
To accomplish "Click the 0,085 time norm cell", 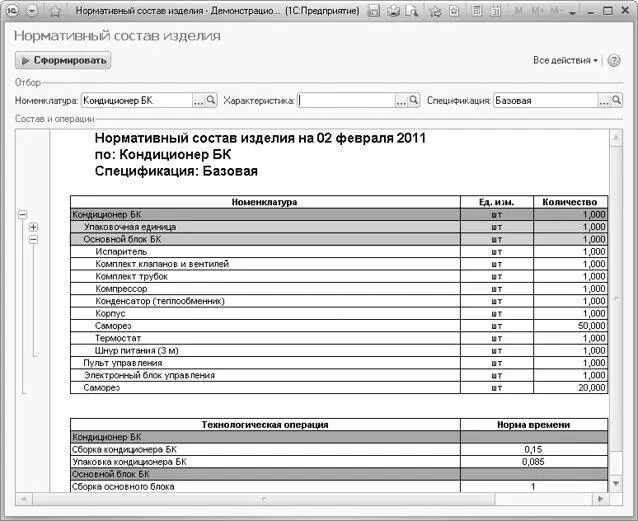I will coord(534,462).
